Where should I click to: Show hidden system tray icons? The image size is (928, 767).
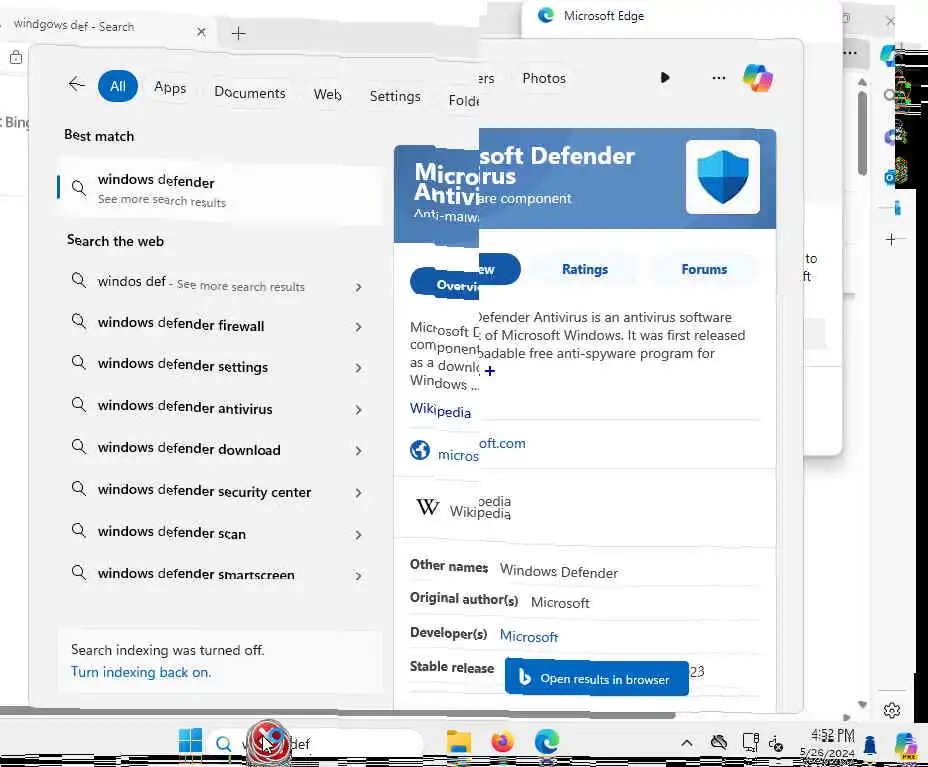687,743
